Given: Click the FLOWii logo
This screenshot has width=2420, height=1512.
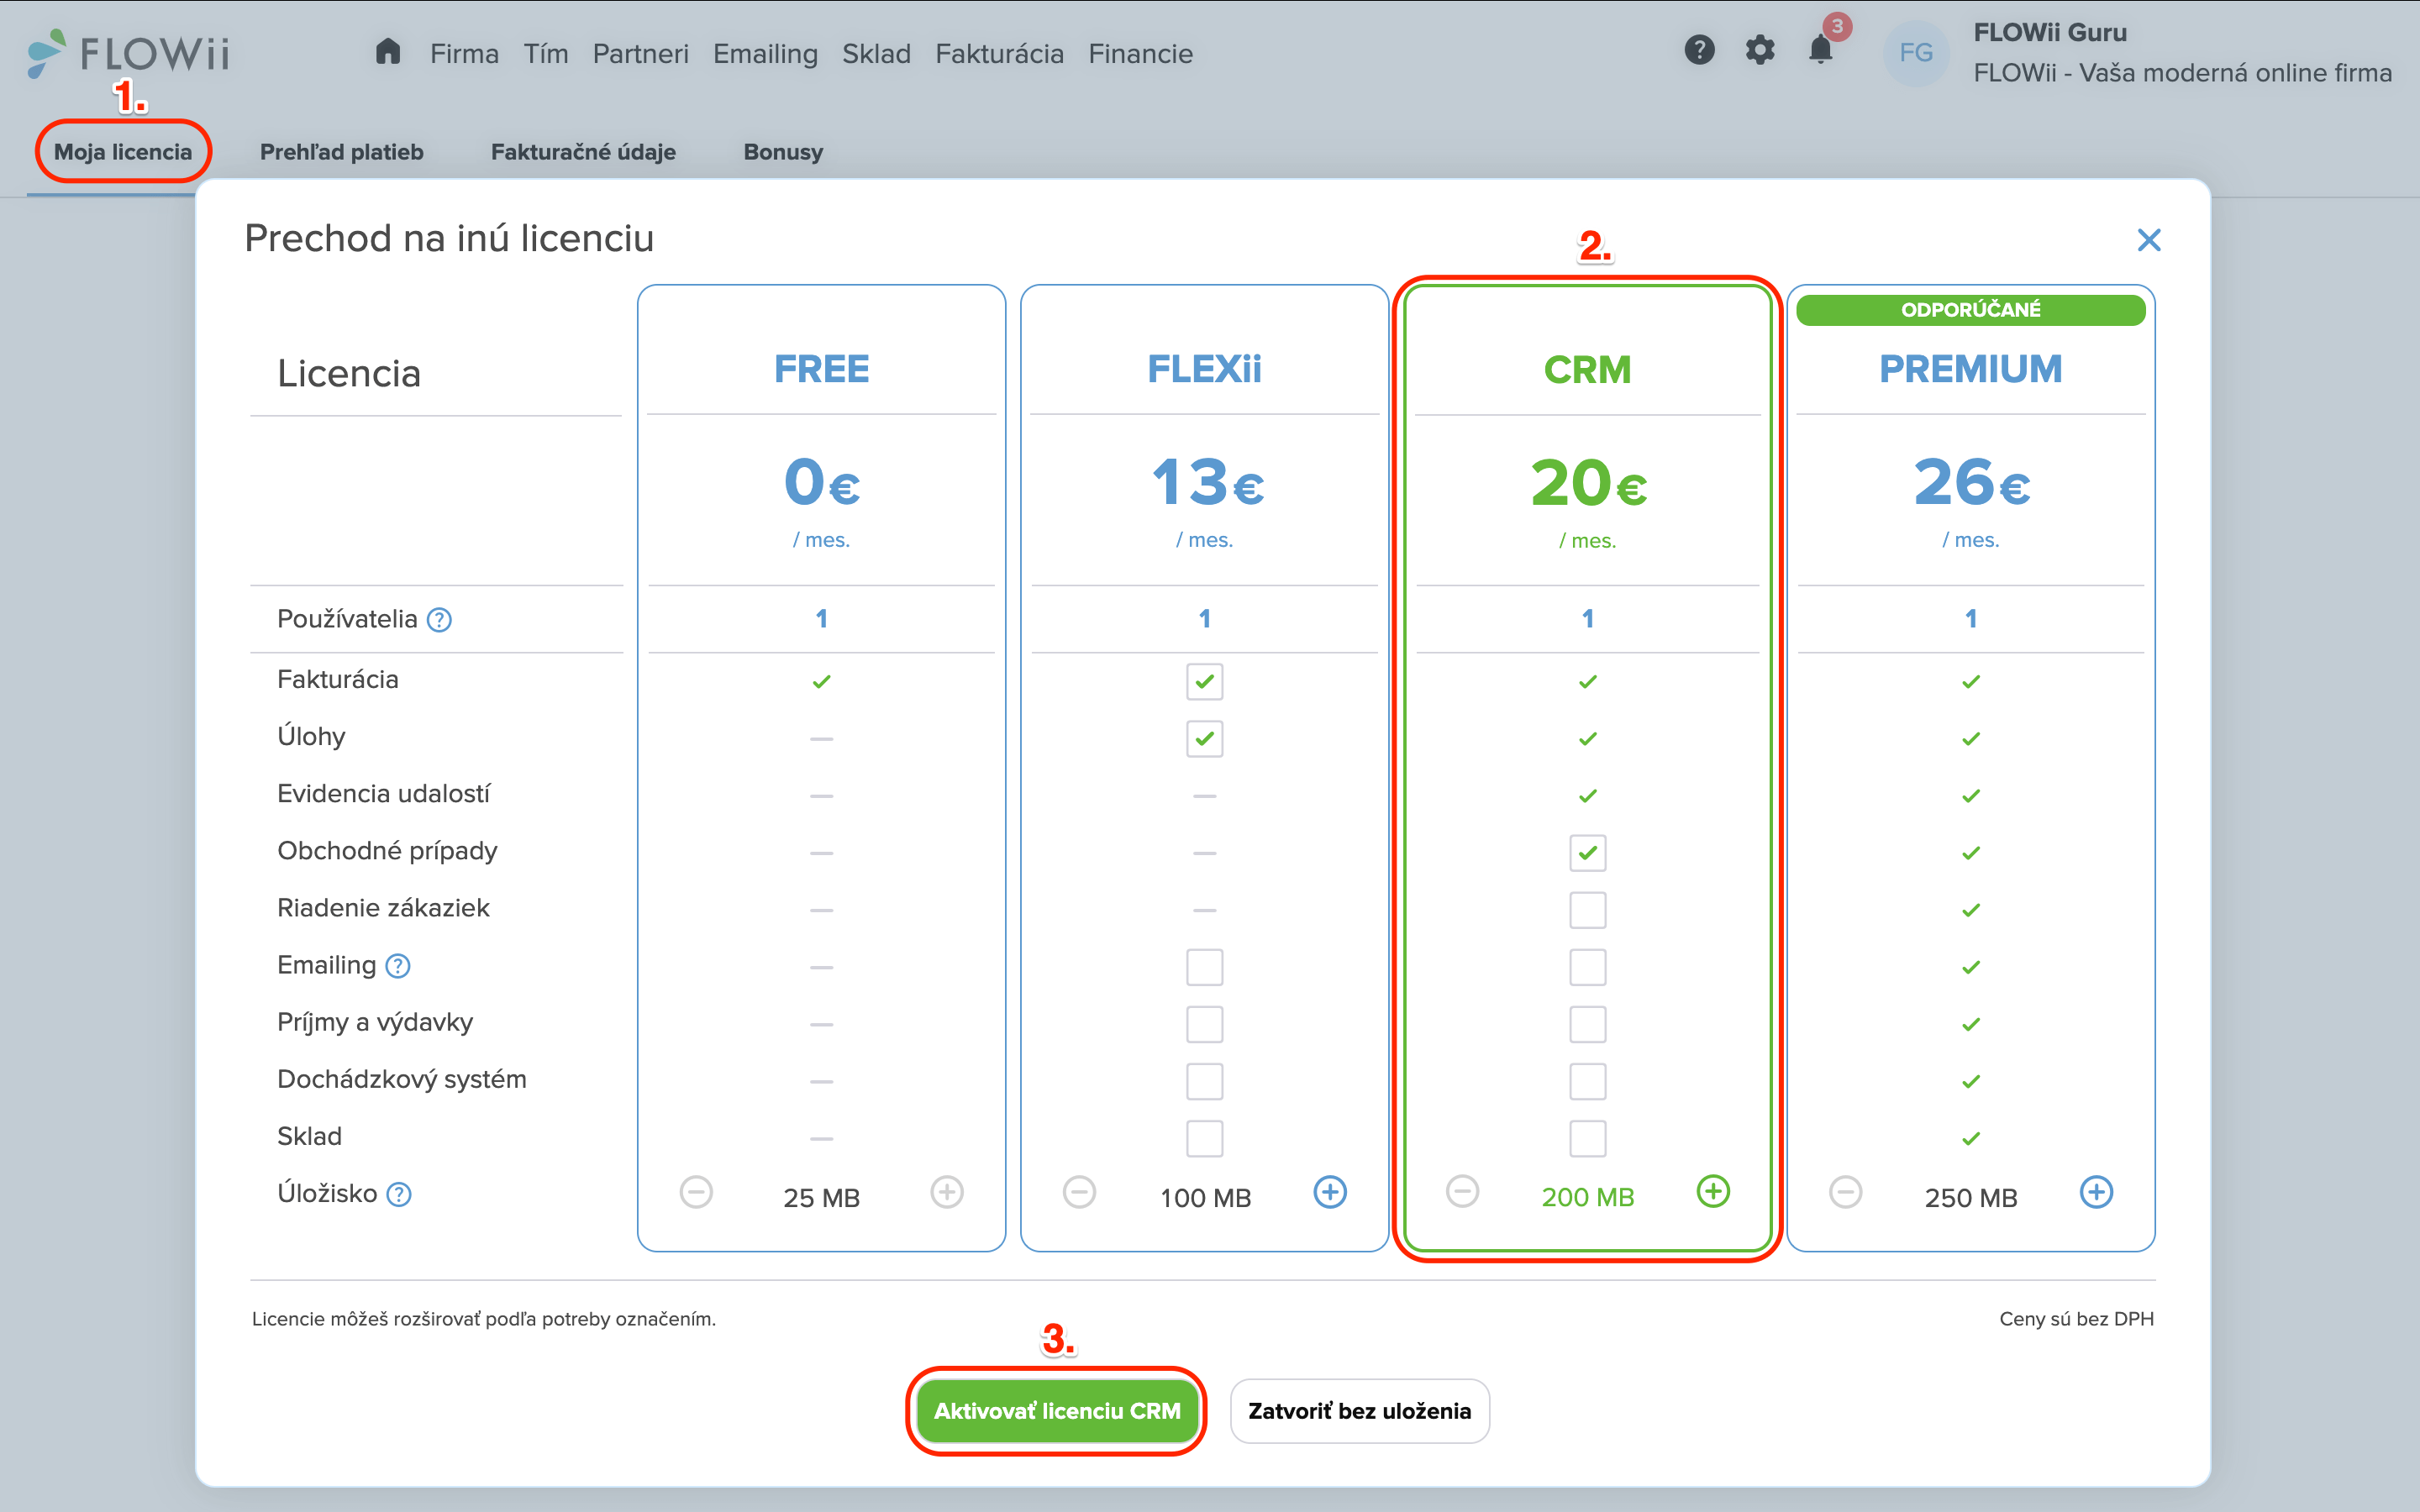Looking at the screenshot, I should (x=128, y=53).
